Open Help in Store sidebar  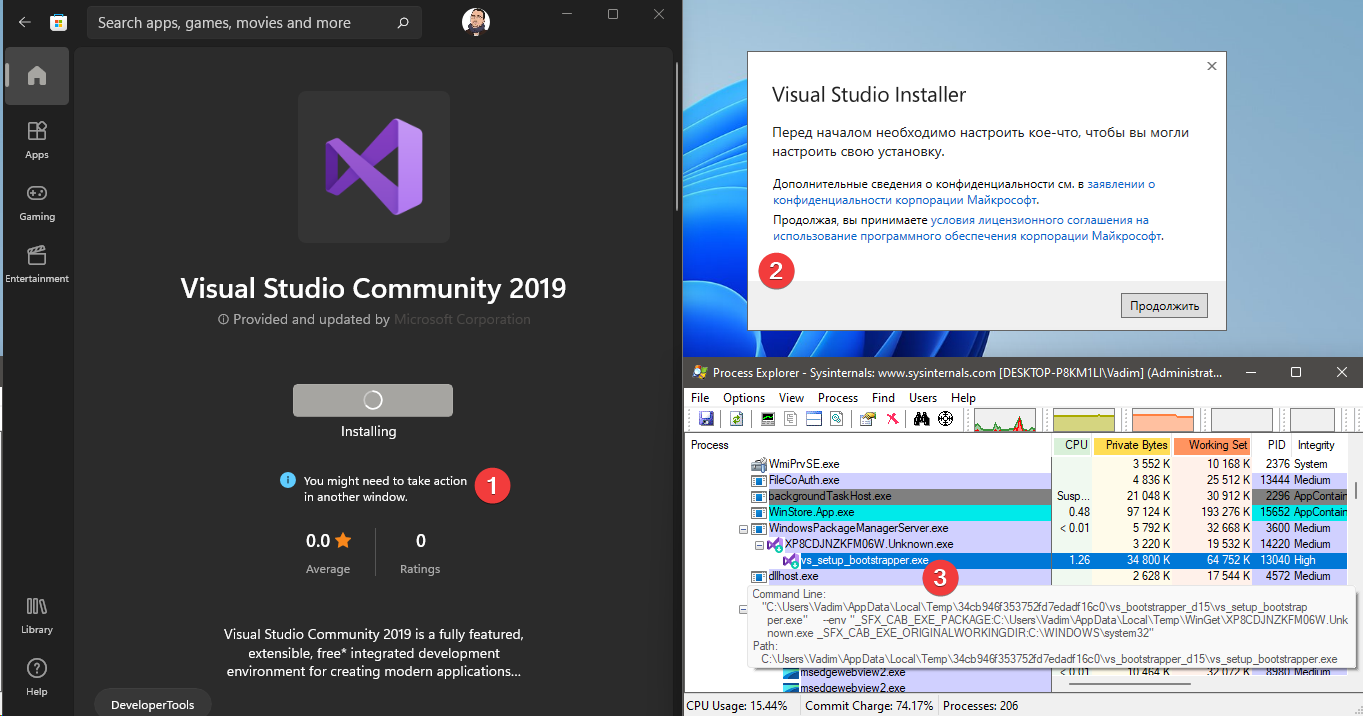(37, 677)
